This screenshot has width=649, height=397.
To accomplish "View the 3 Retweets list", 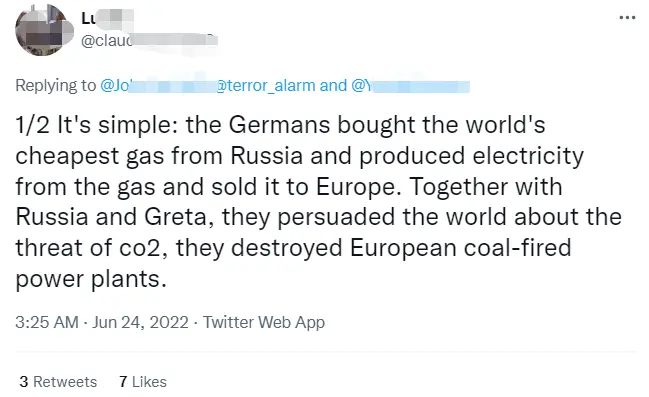I will [58, 382].
